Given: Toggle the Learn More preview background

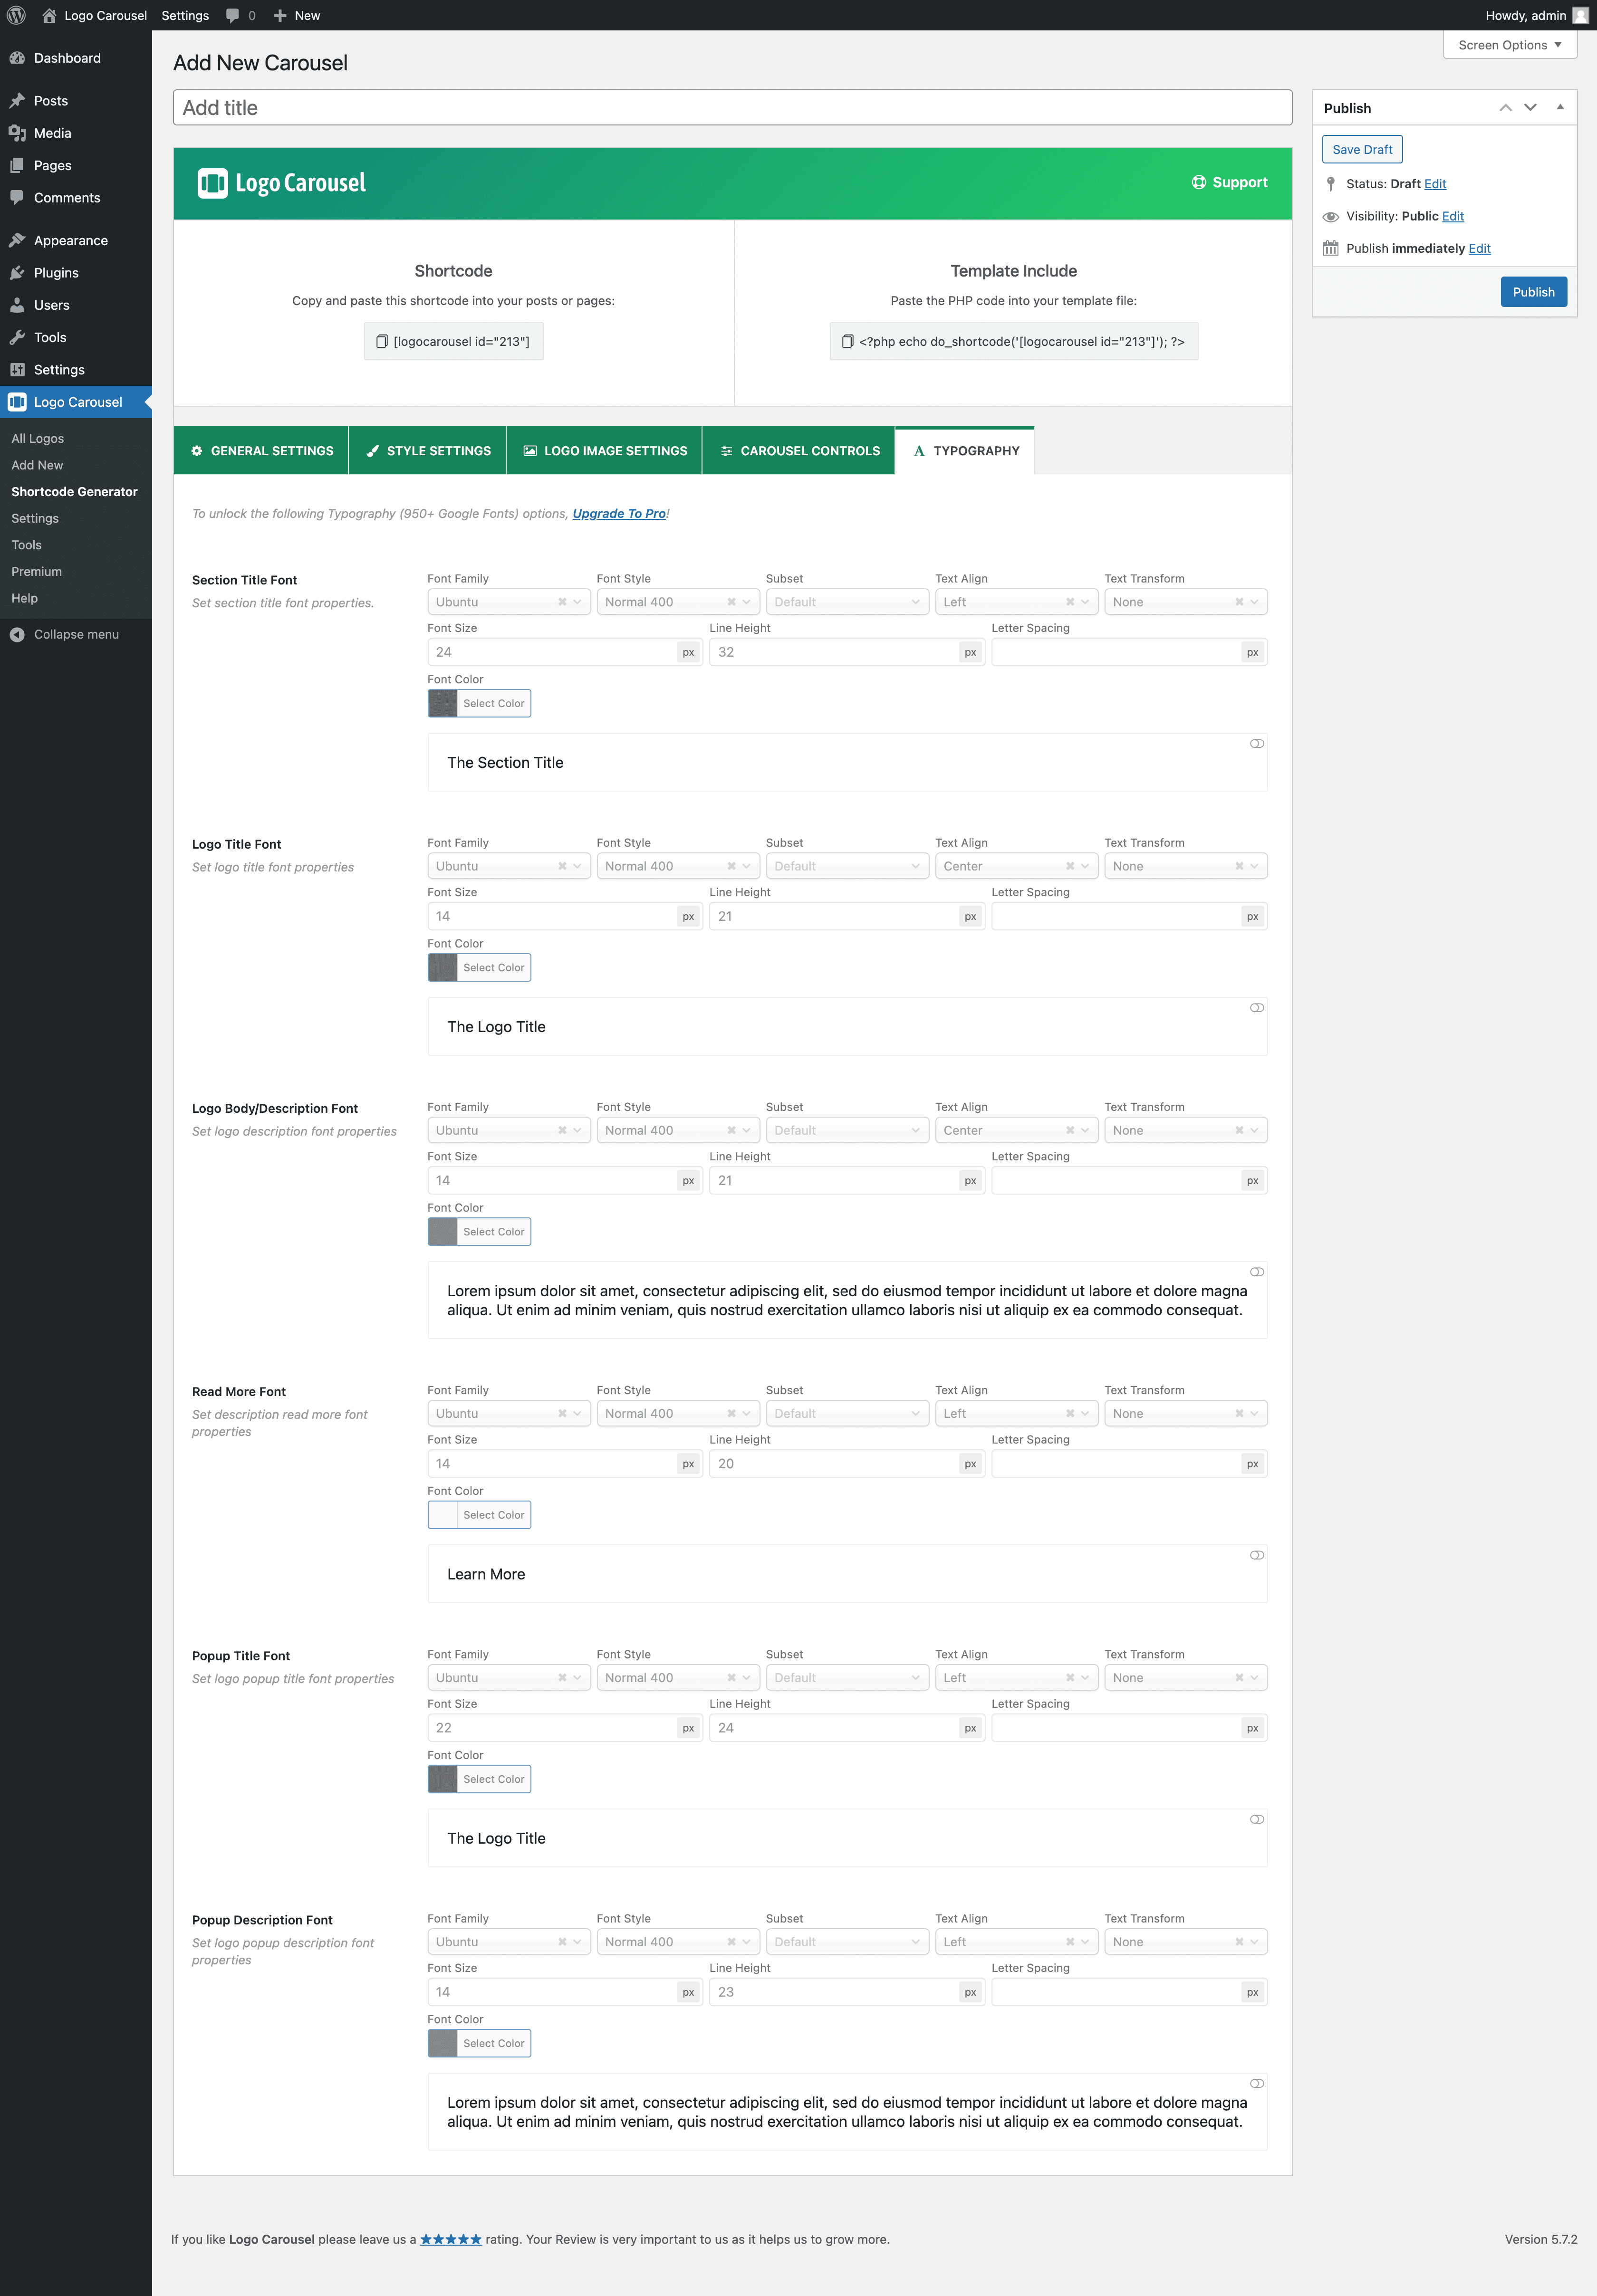Looking at the screenshot, I should 1256,1555.
